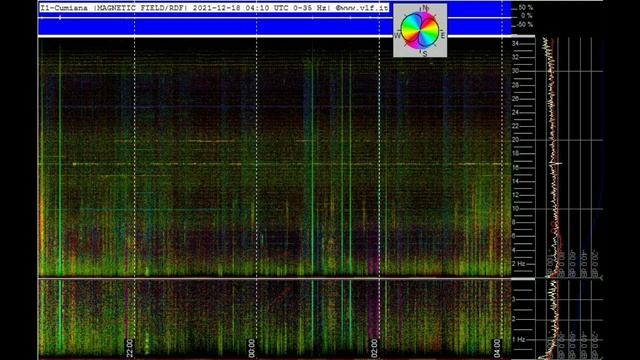Click the 6 frequency axis label
Viewport: 640px width, 360px height.
point(513,236)
